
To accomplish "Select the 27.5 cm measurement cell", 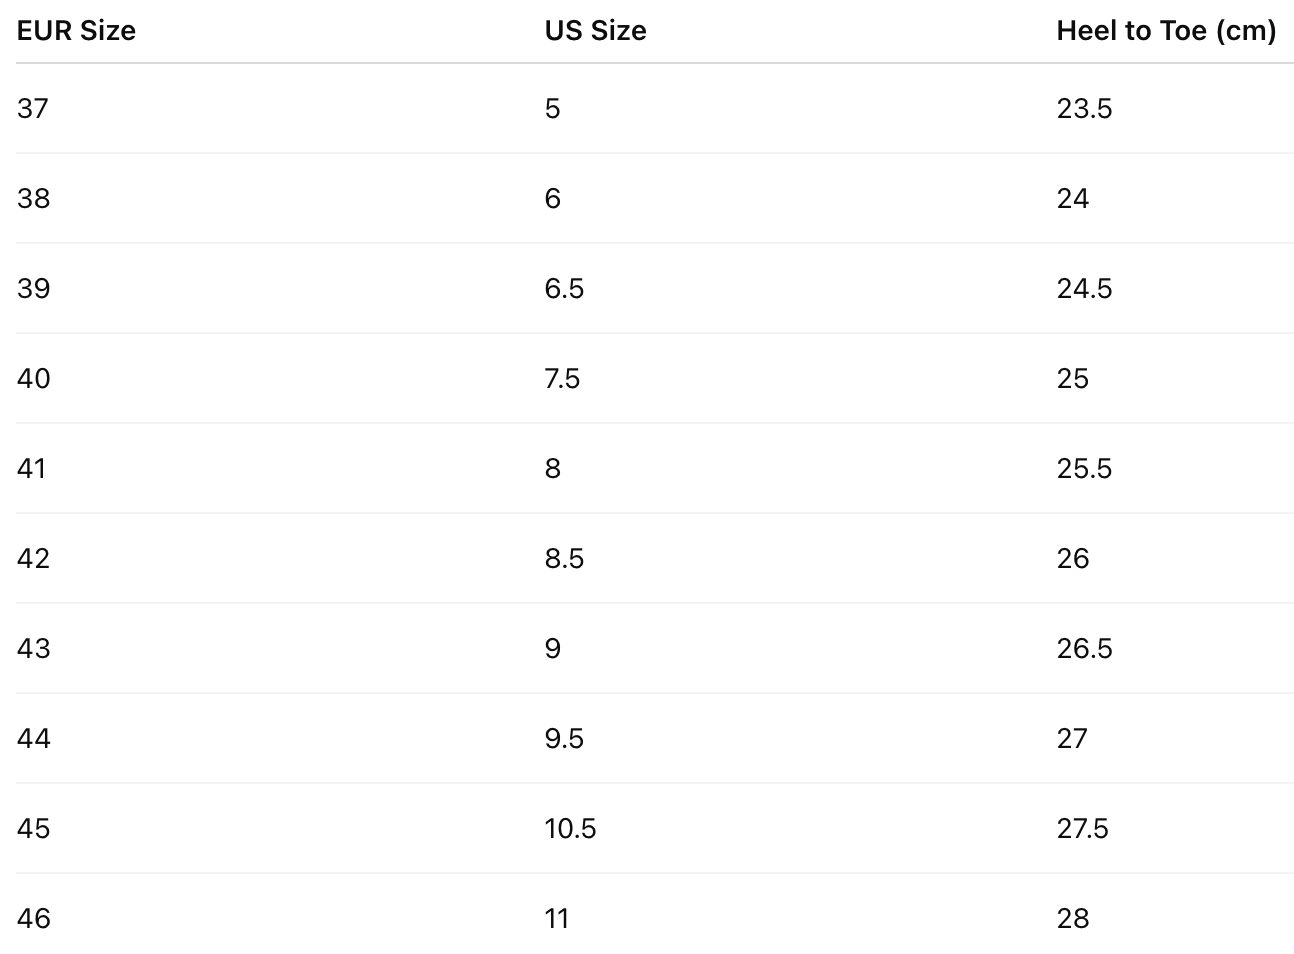I will 1082,828.
